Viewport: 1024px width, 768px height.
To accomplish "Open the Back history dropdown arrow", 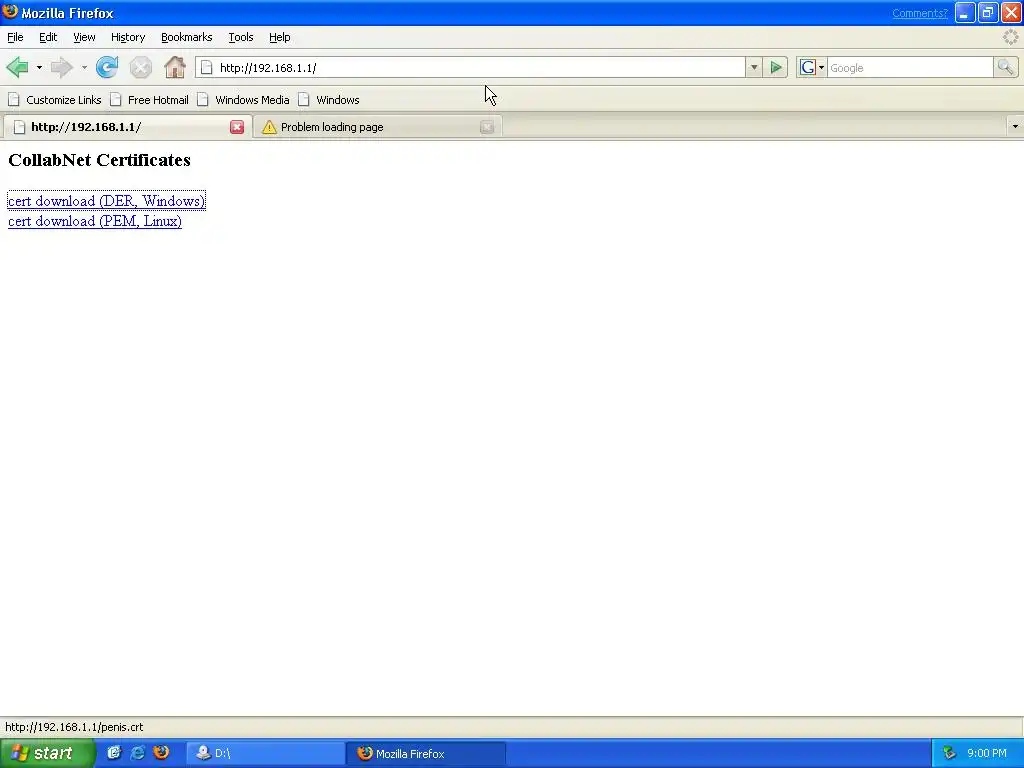I will click(39, 67).
